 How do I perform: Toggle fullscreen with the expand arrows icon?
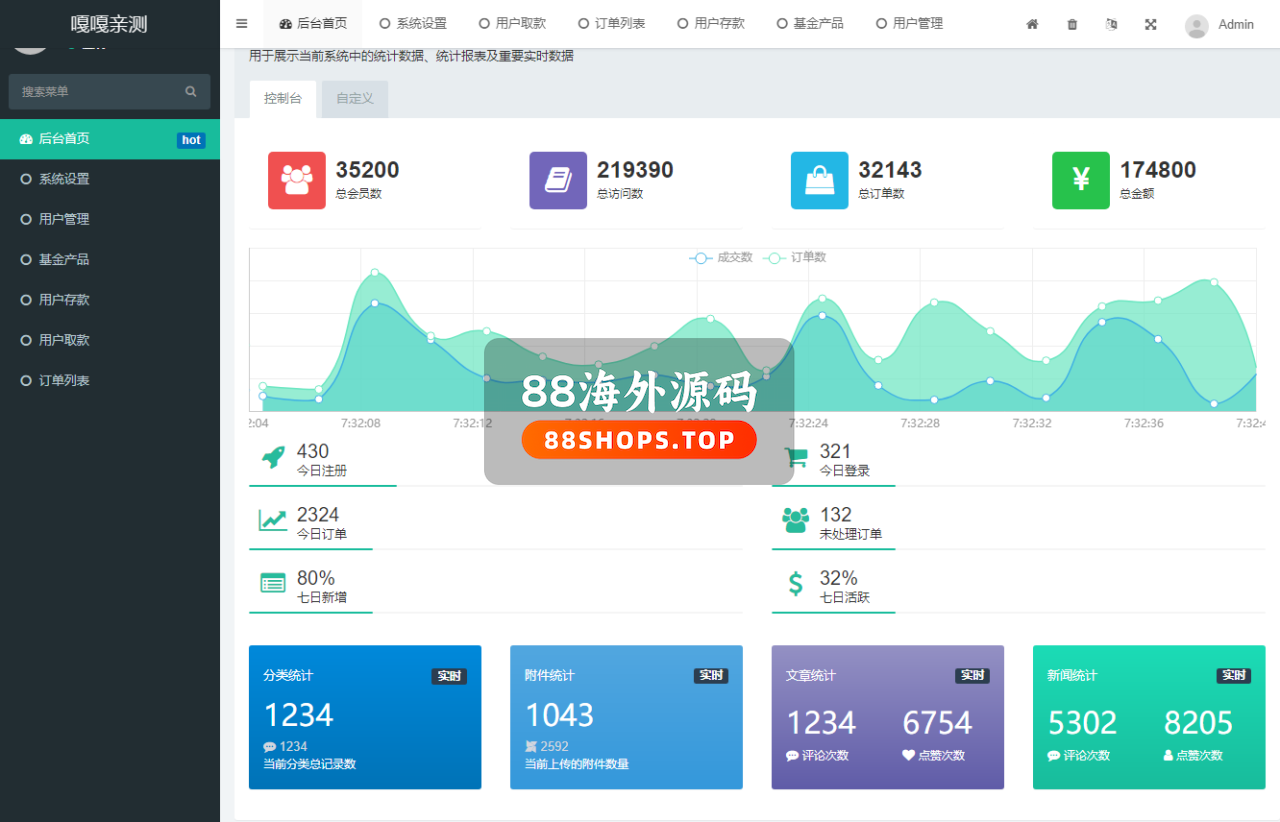[x=1151, y=24]
